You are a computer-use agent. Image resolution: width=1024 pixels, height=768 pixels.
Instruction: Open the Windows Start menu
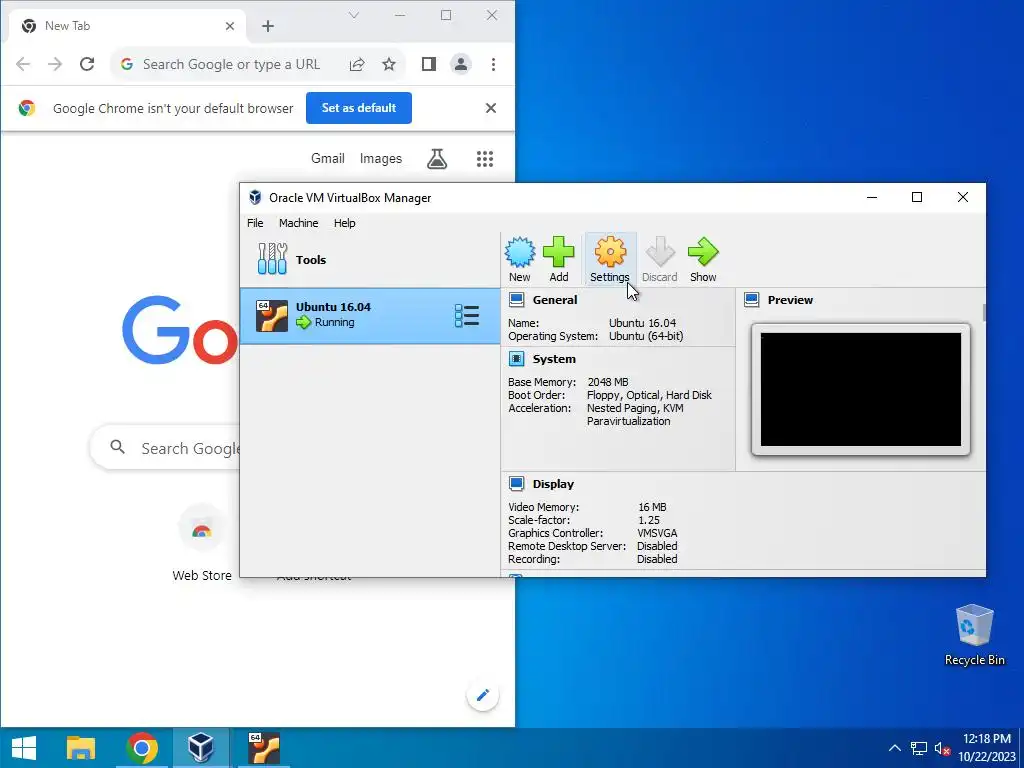pyautogui.click(x=24, y=748)
